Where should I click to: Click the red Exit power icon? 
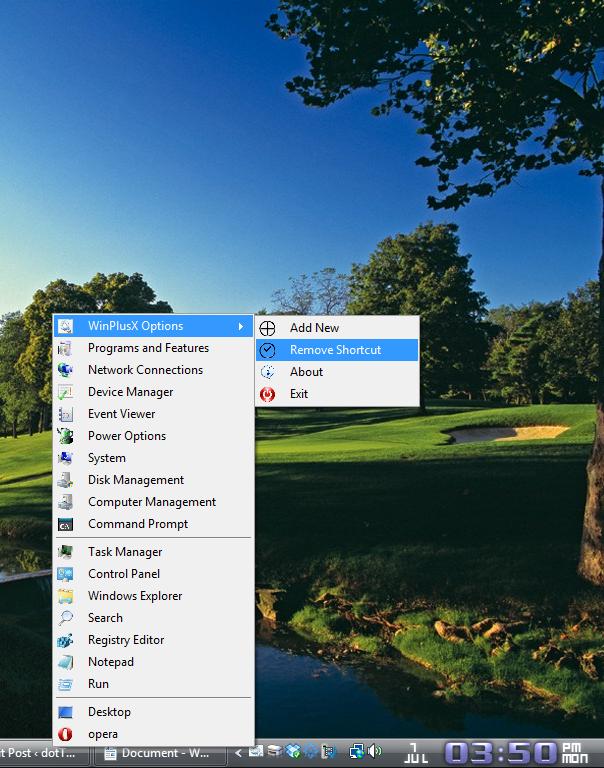(x=268, y=394)
